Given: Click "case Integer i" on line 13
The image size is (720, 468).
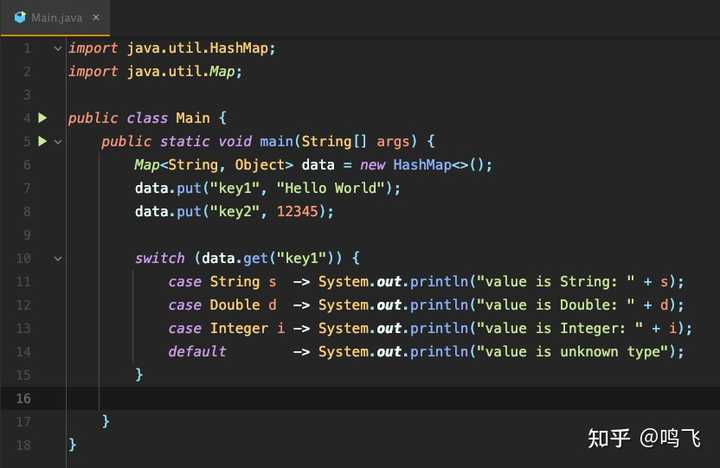Looking at the screenshot, I should [226, 328].
